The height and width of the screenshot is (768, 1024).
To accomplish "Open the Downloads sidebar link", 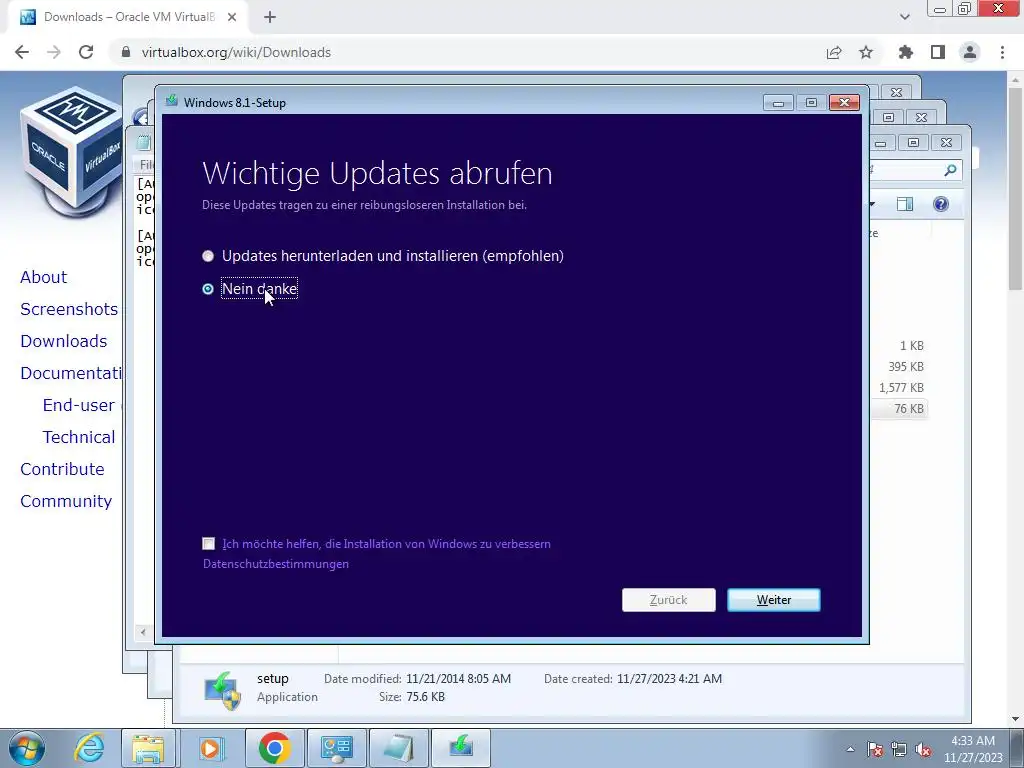I will pyautogui.click(x=63, y=341).
